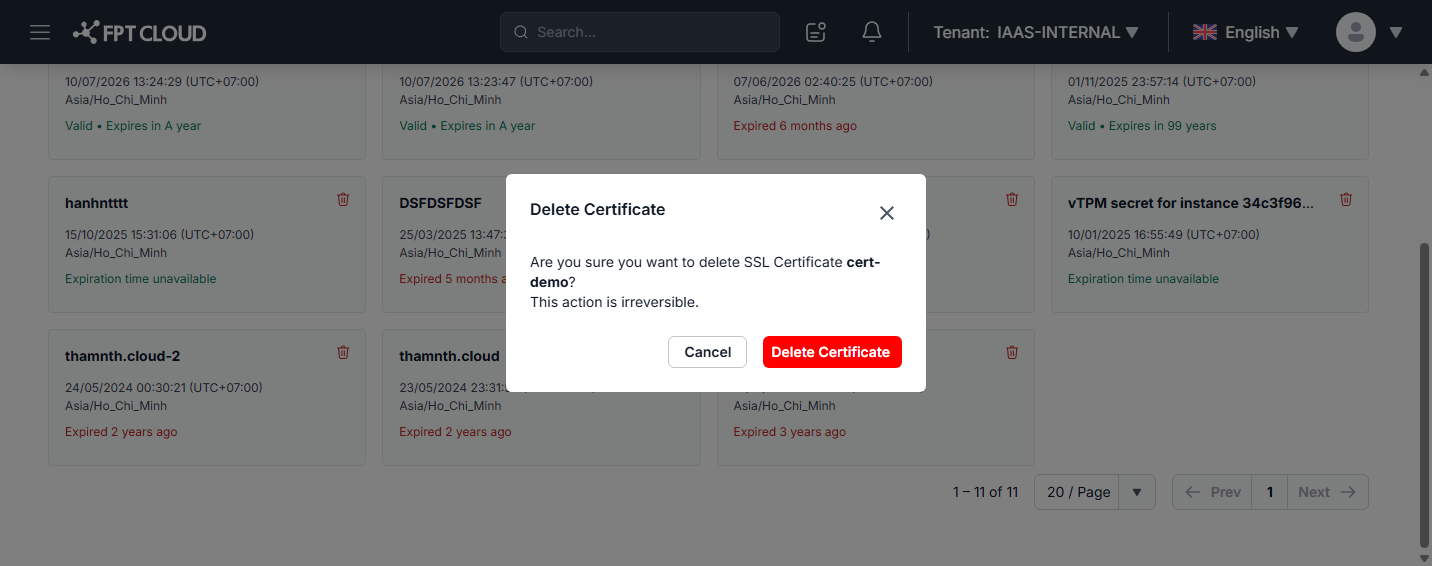Viewport: 1432px width, 566px height.
Task: Open the 20 / Page size dropdown
Action: click(1094, 492)
